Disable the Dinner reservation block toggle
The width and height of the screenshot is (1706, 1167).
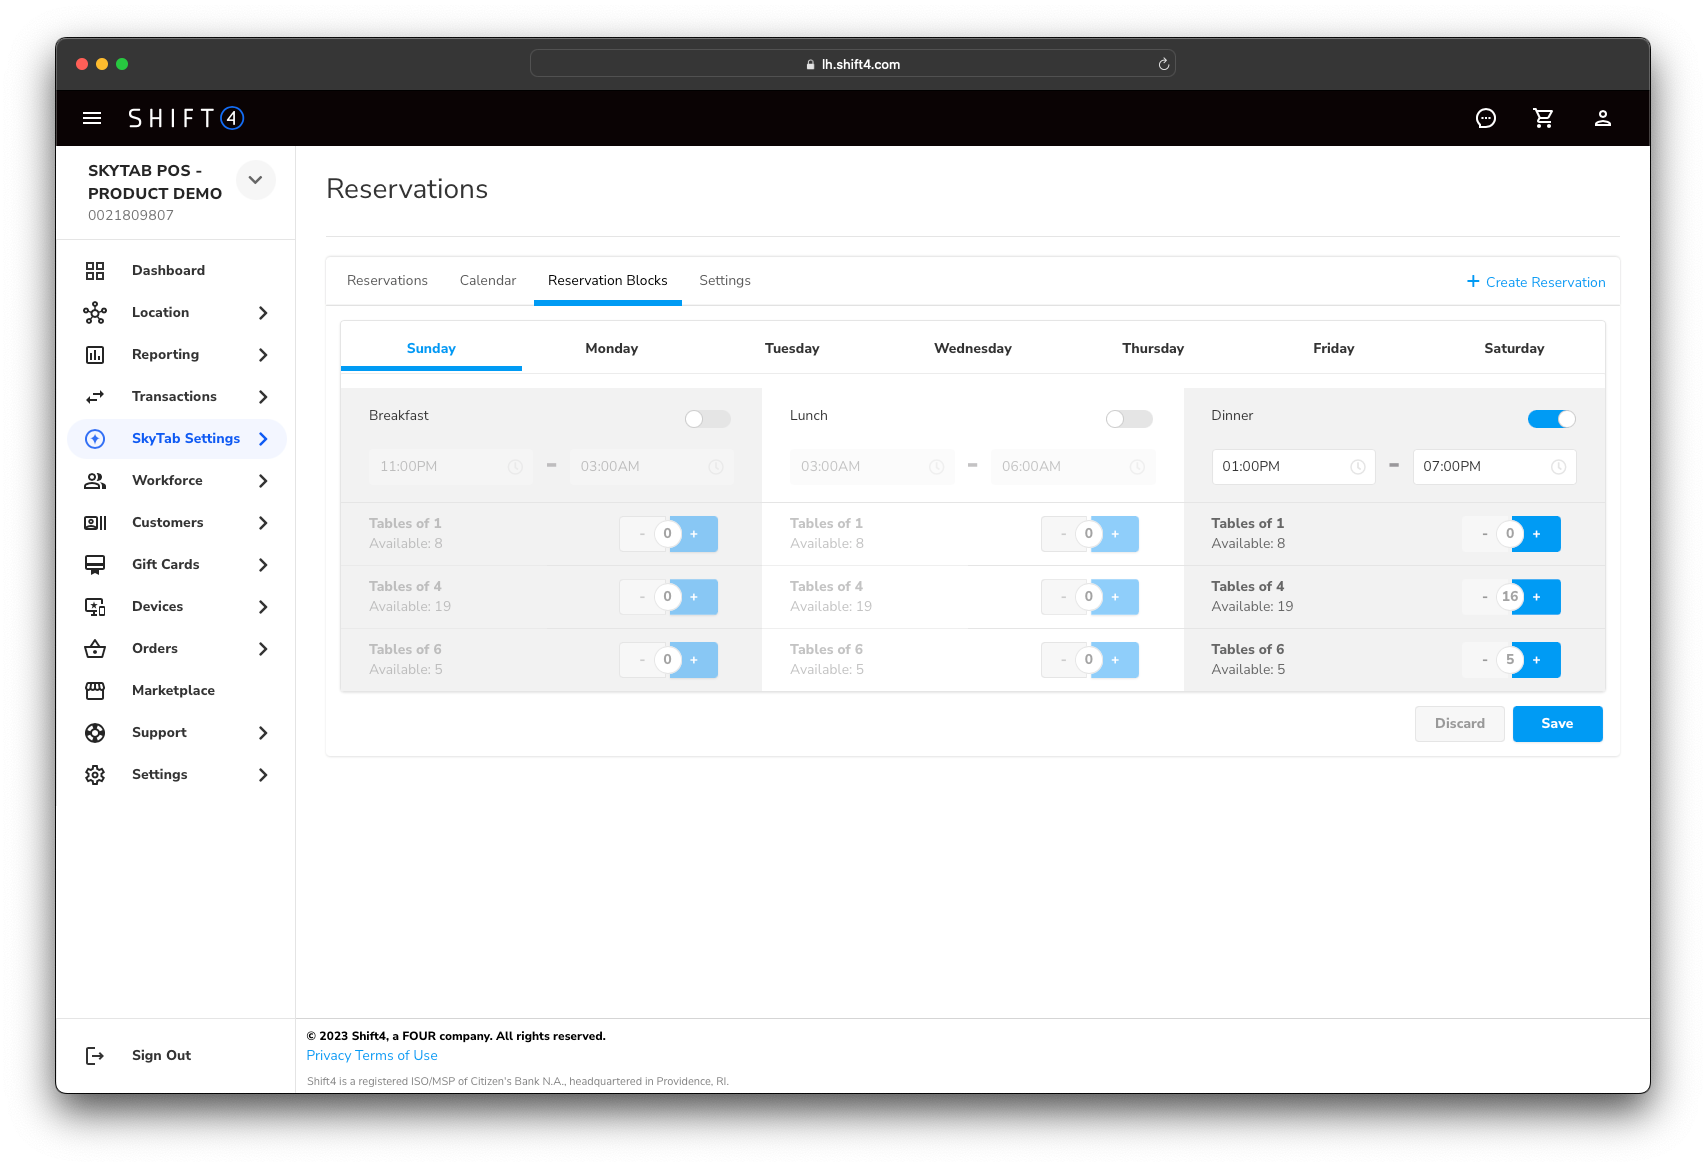pyautogui.click(x=1551, y=419)
